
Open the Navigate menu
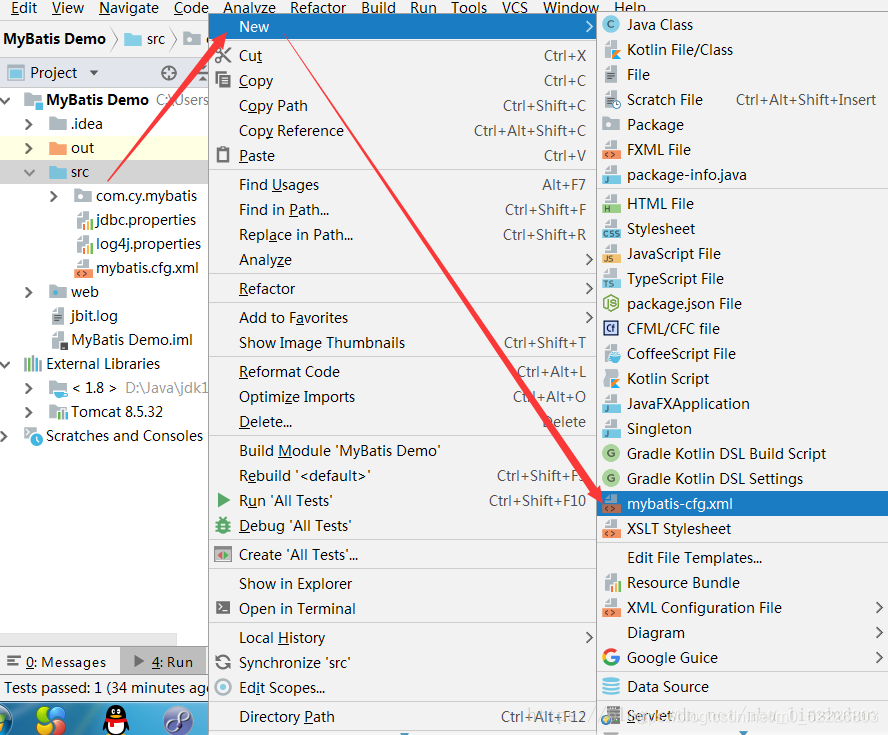129,8
